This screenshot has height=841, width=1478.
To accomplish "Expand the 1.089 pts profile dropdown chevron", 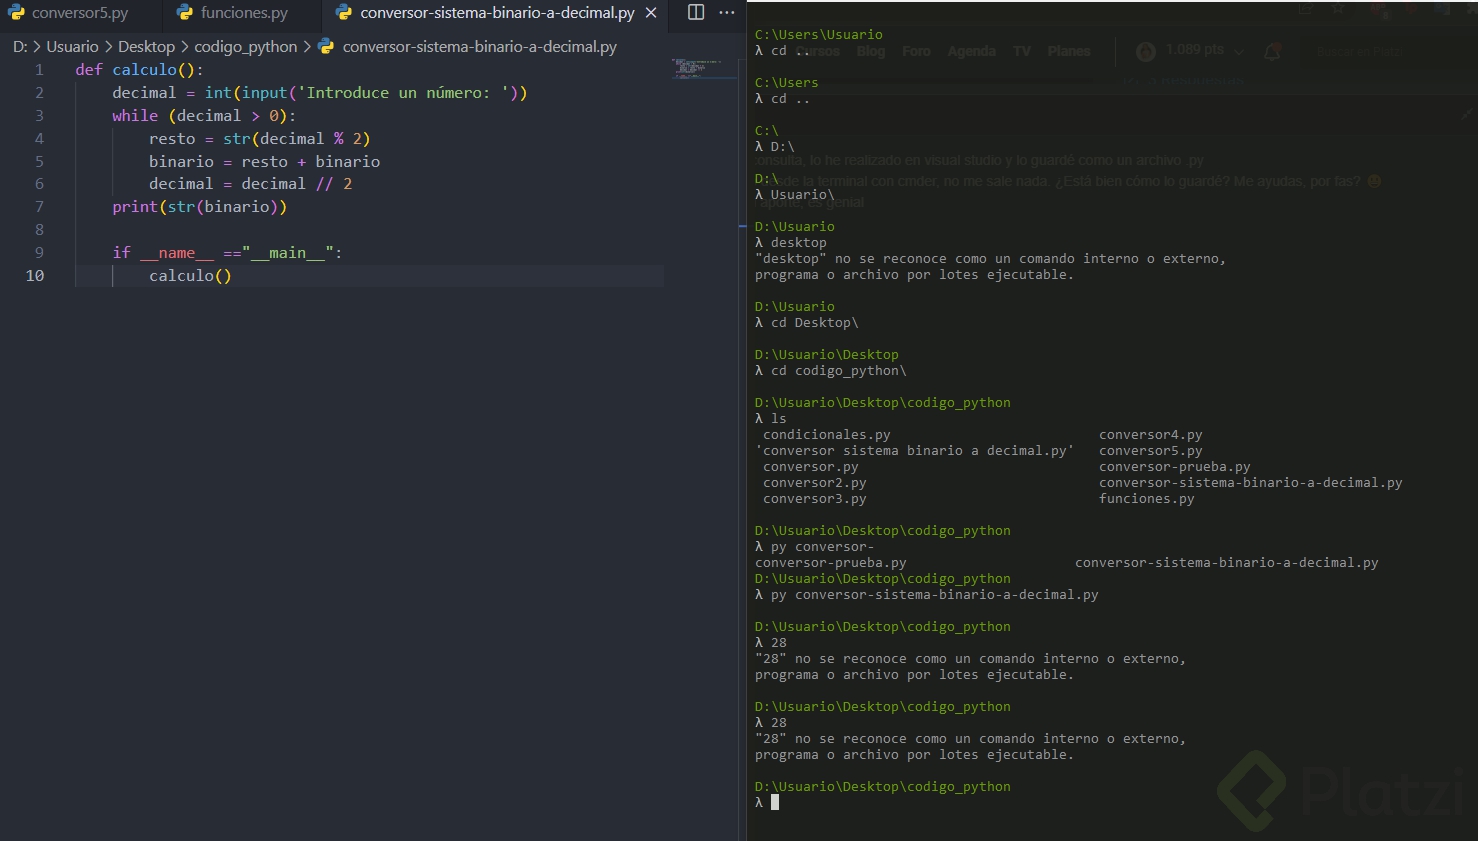I will pos(1239,51).
